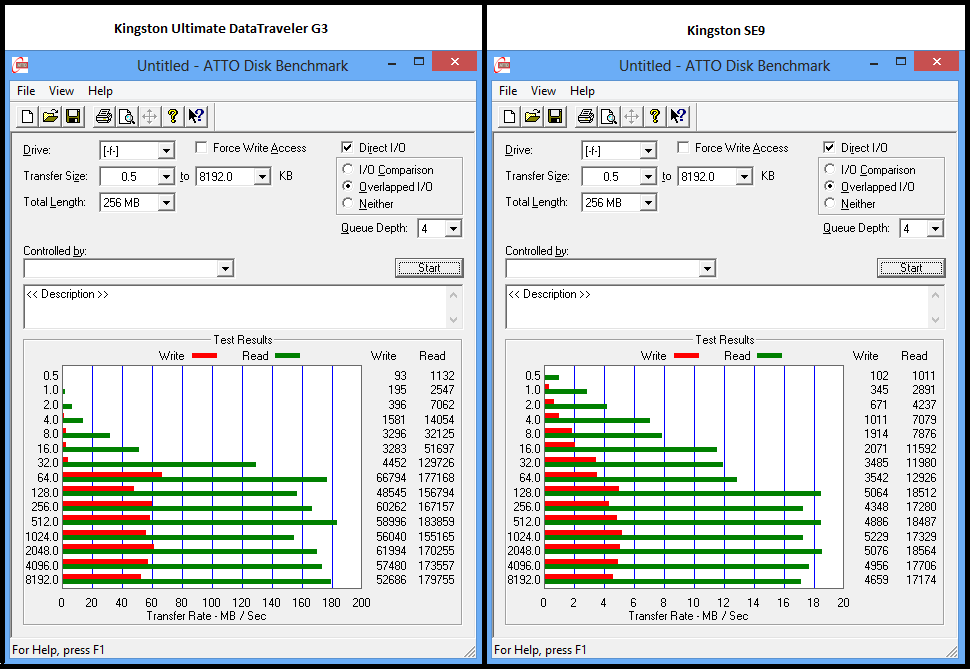Click Description scrollbar up arrow, Kingston SE9 window
The width and height of the screenshot is (970, 669).
tap(936, 295)
